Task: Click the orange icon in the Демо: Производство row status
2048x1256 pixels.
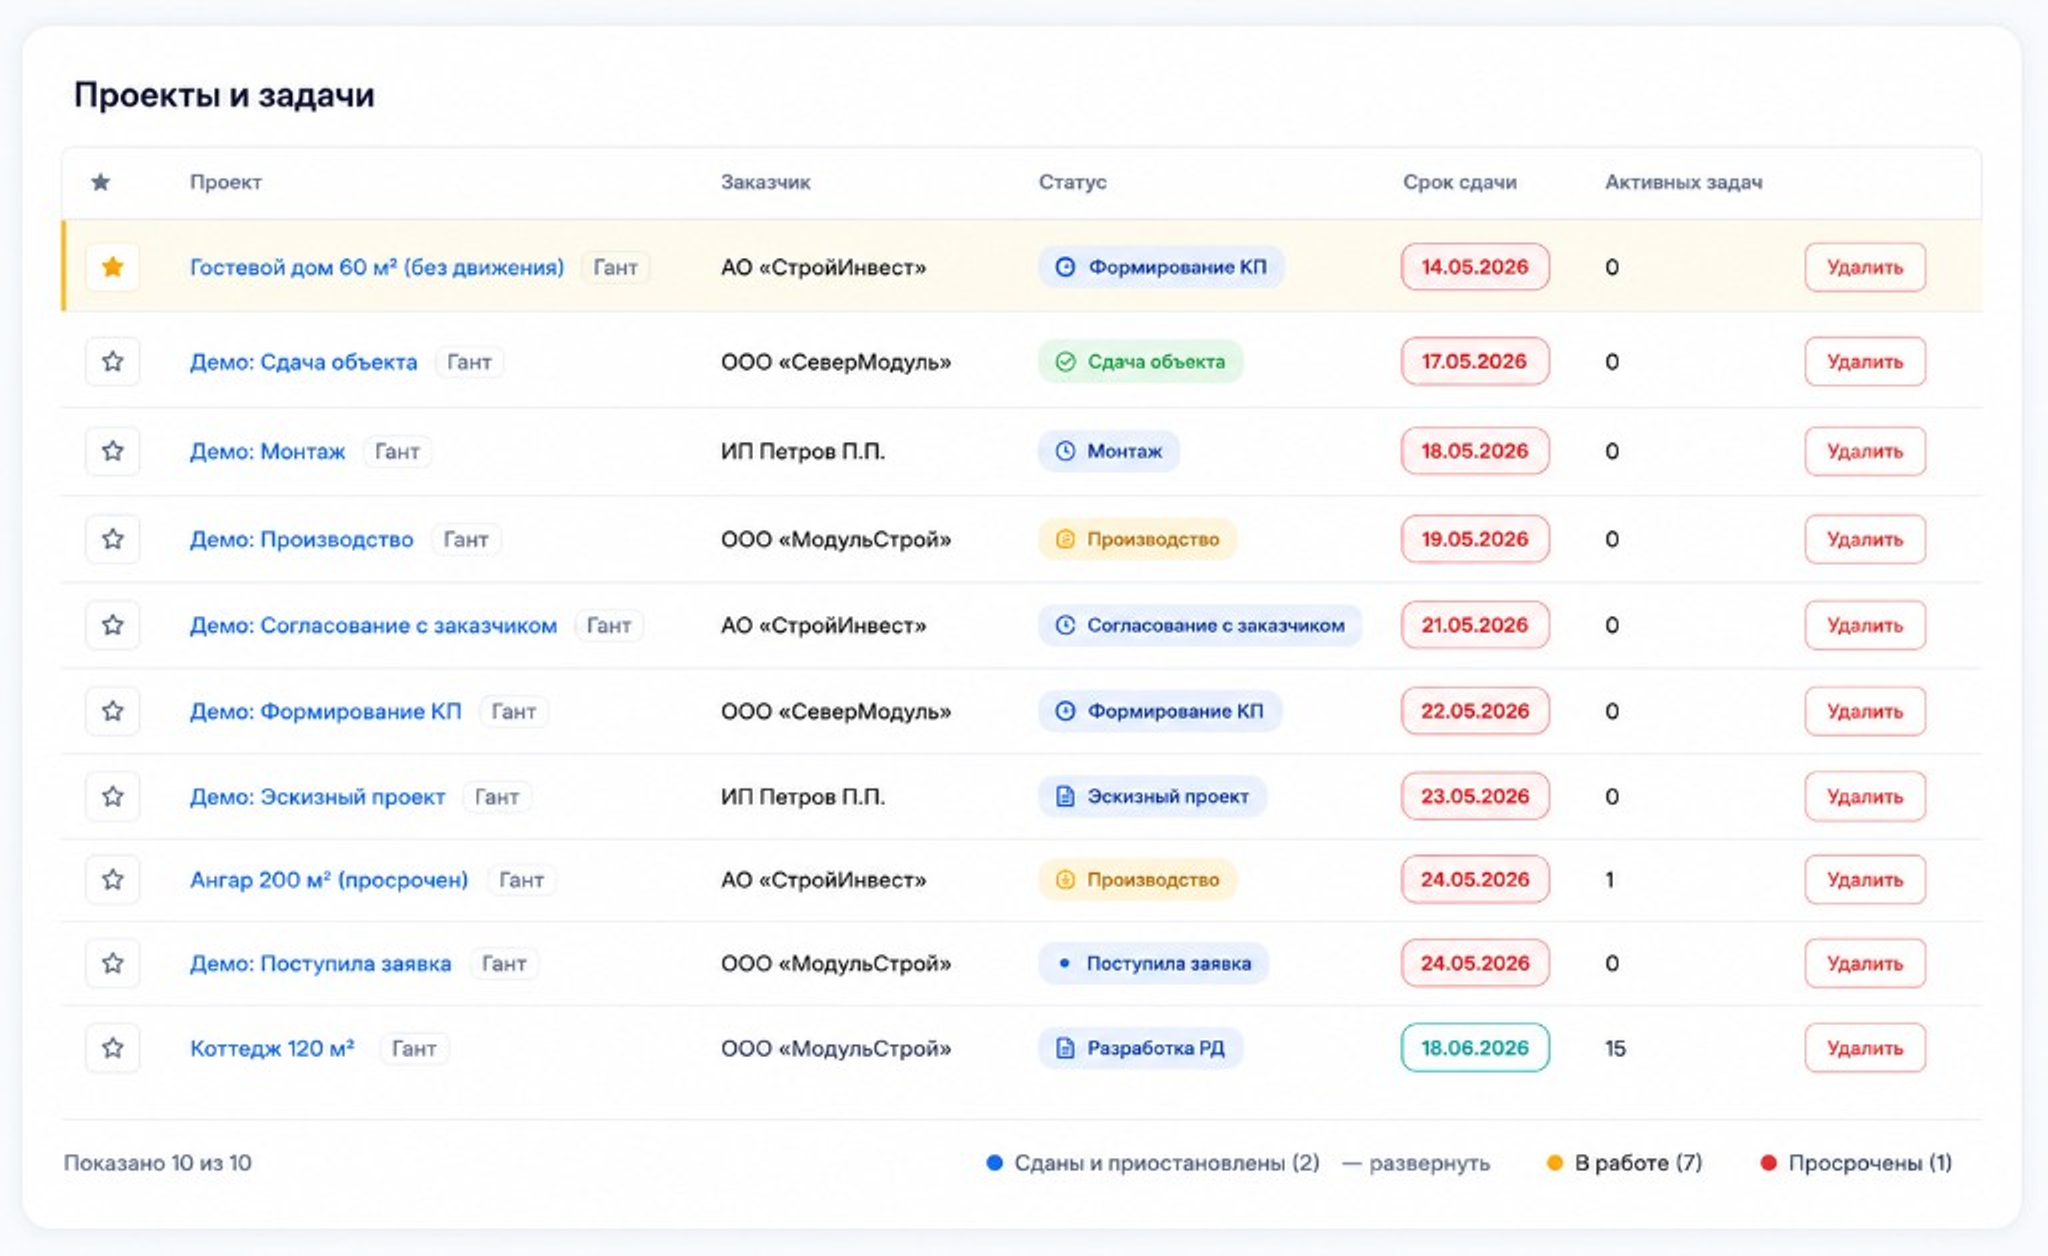Action: [x=1065, y=539]
